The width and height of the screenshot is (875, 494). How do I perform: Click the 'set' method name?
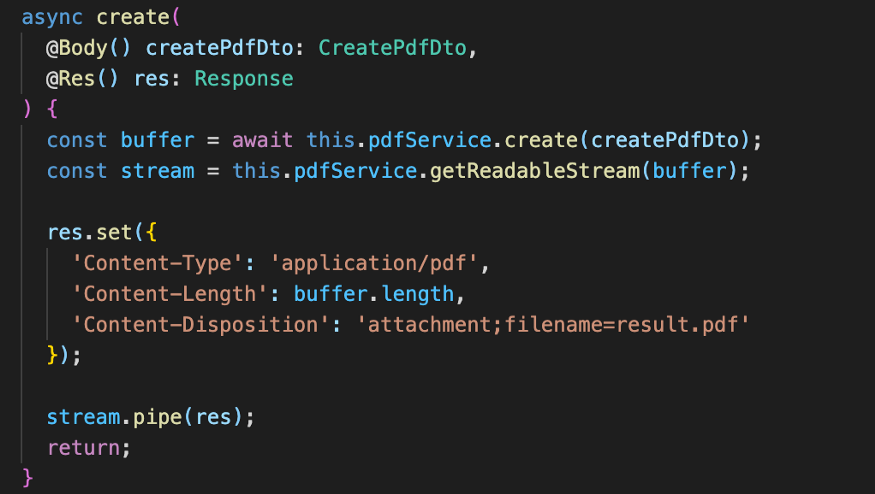(x=114, y=232)
